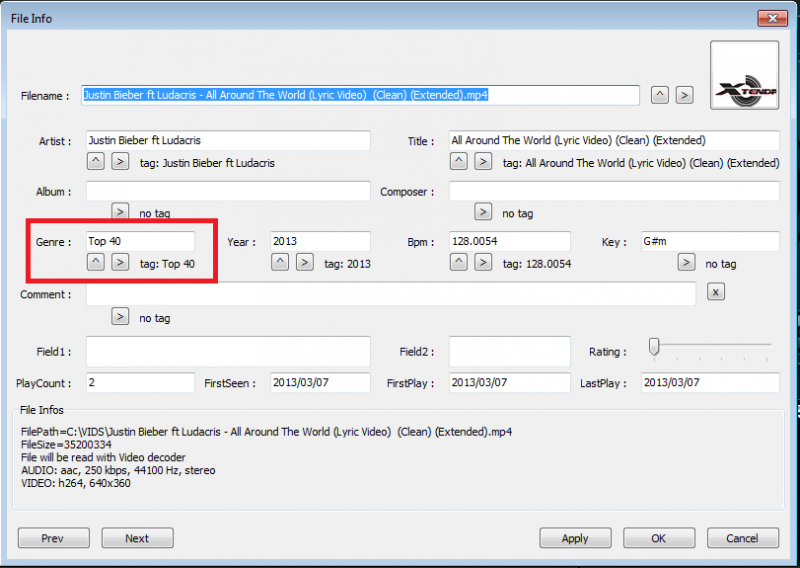Click the right-arrow button under Key field
The height and width of the screenshot is (568, 800).
[686, 262]
